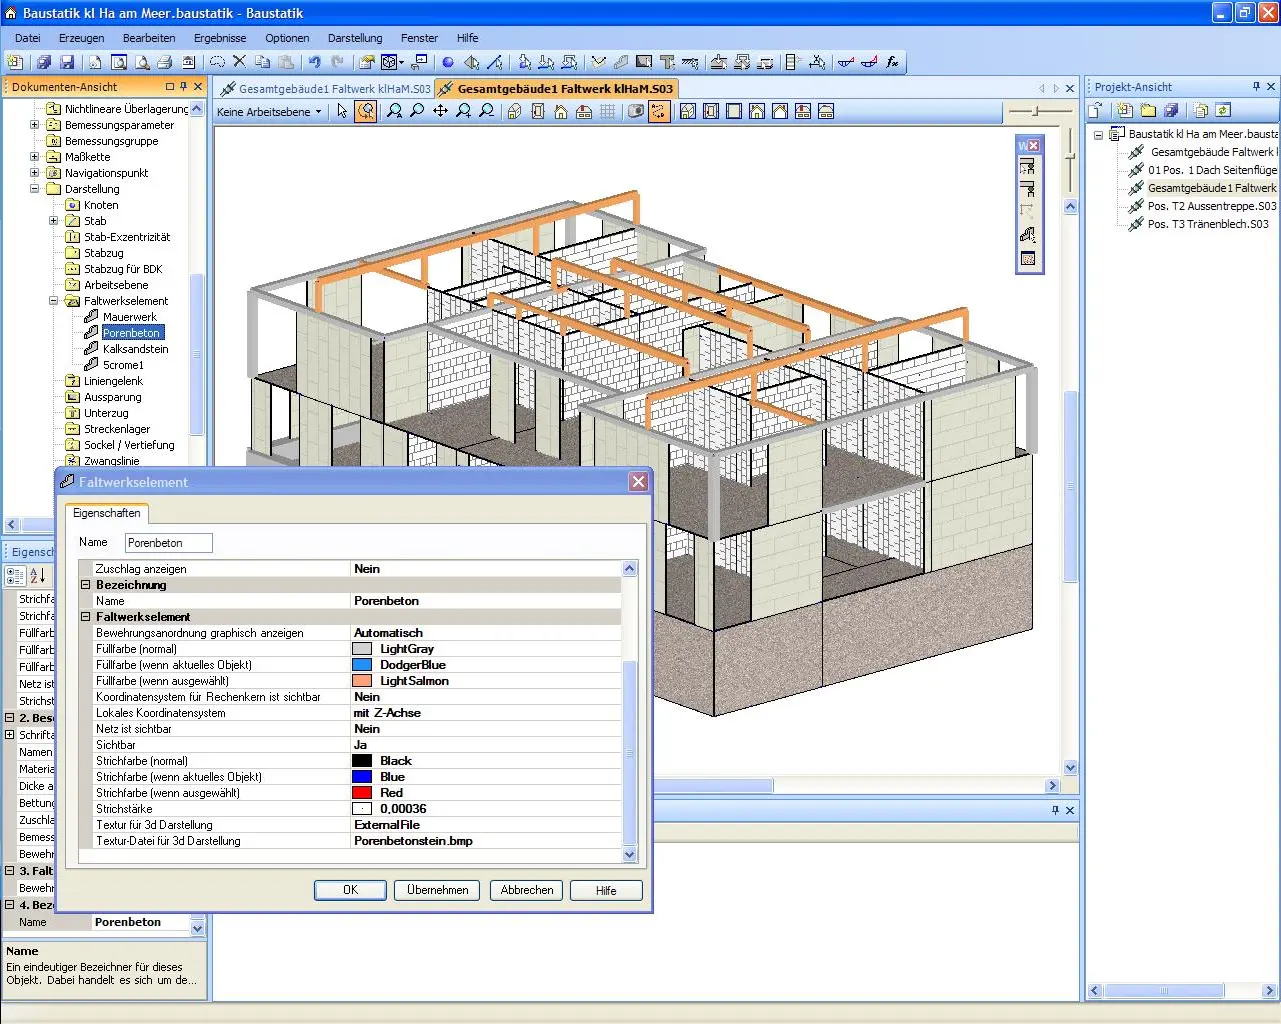Click the Name input field with Porenbeton

pos(169,543)
